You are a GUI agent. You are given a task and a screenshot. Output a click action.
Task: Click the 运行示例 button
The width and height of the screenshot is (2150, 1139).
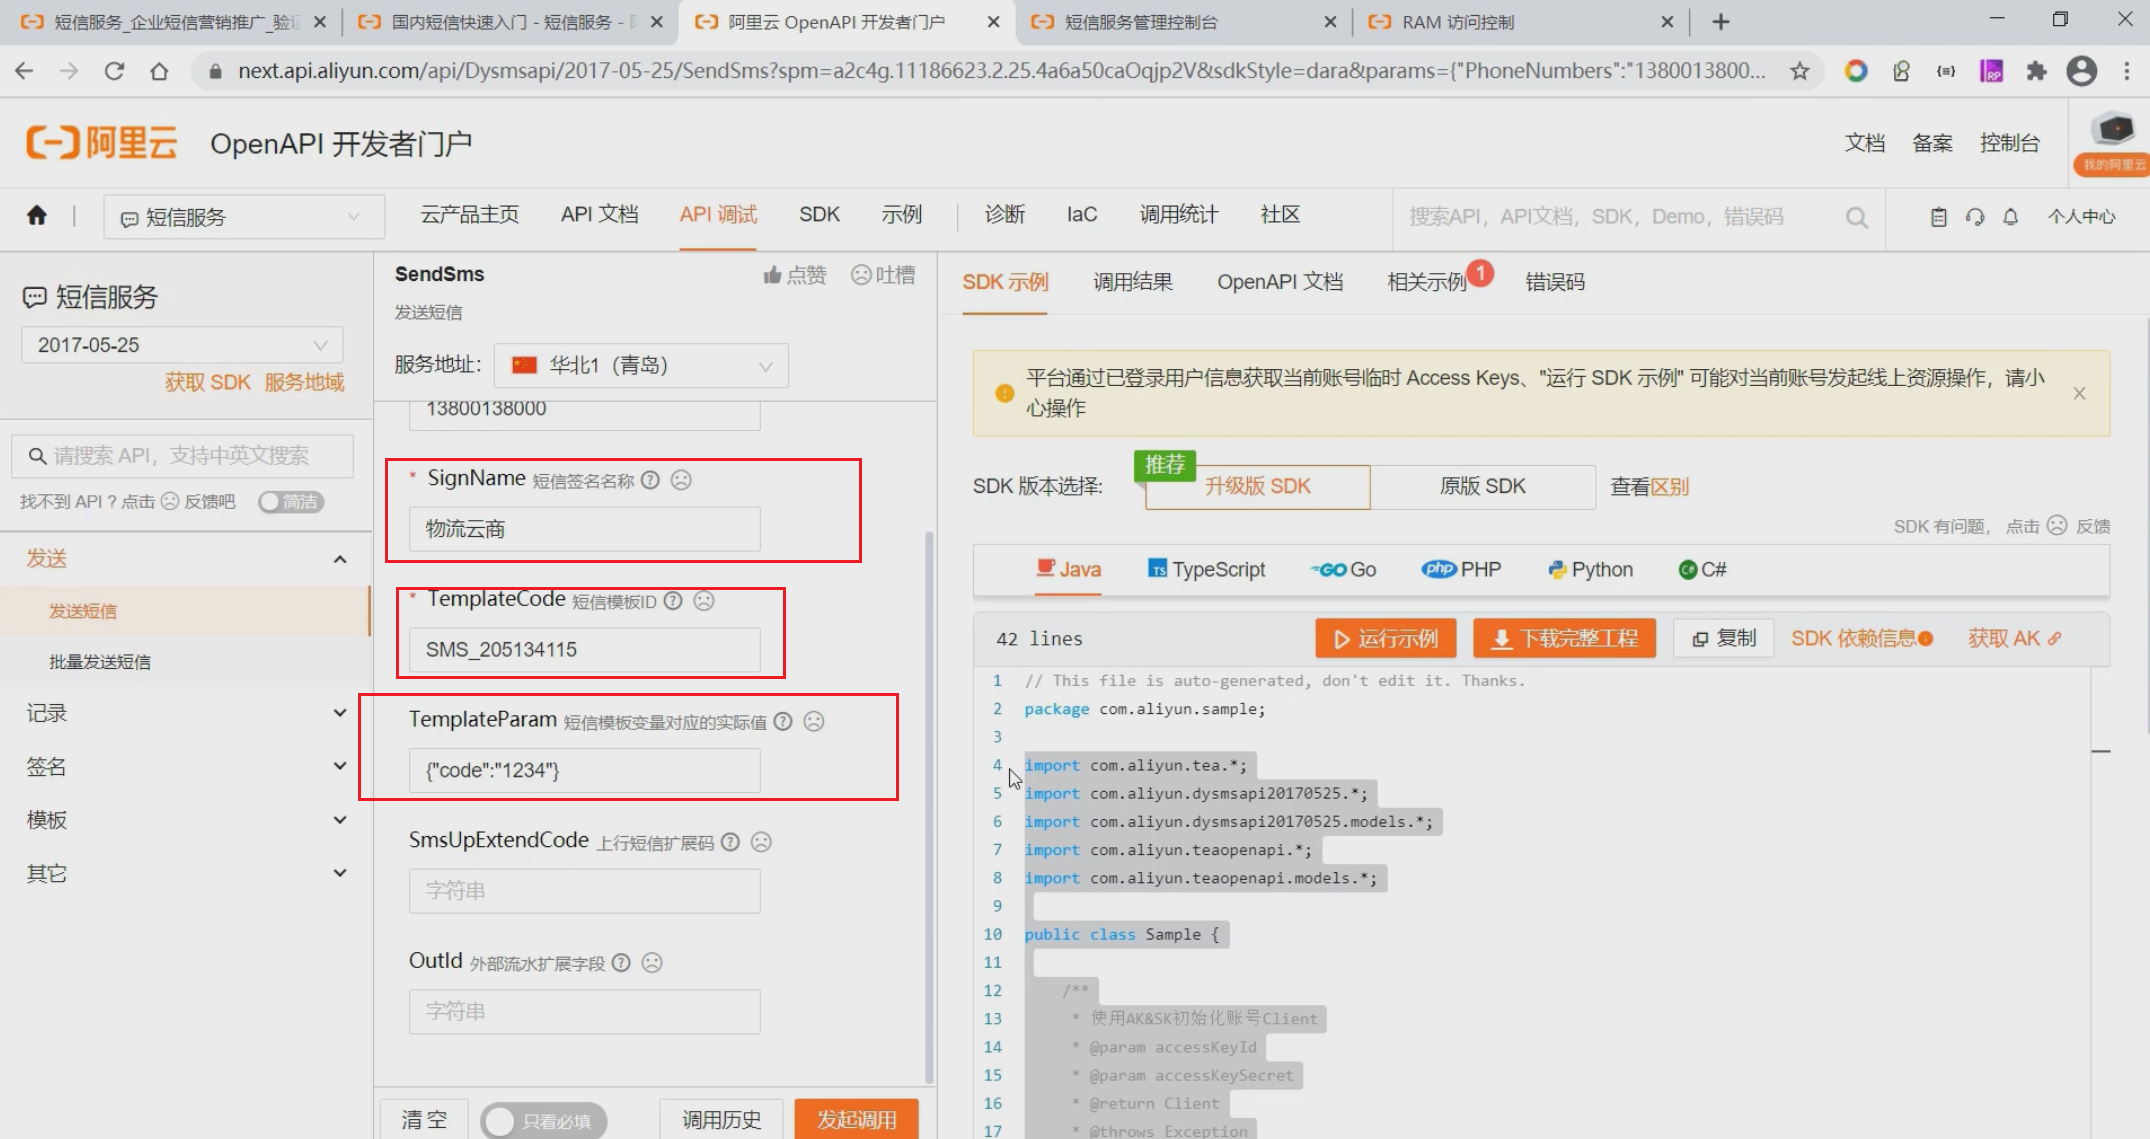[x=1385, y=638]
